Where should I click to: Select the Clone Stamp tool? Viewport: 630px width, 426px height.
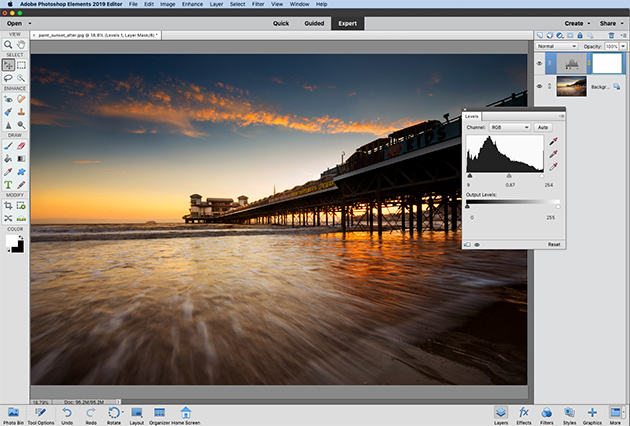coord(21,112)
